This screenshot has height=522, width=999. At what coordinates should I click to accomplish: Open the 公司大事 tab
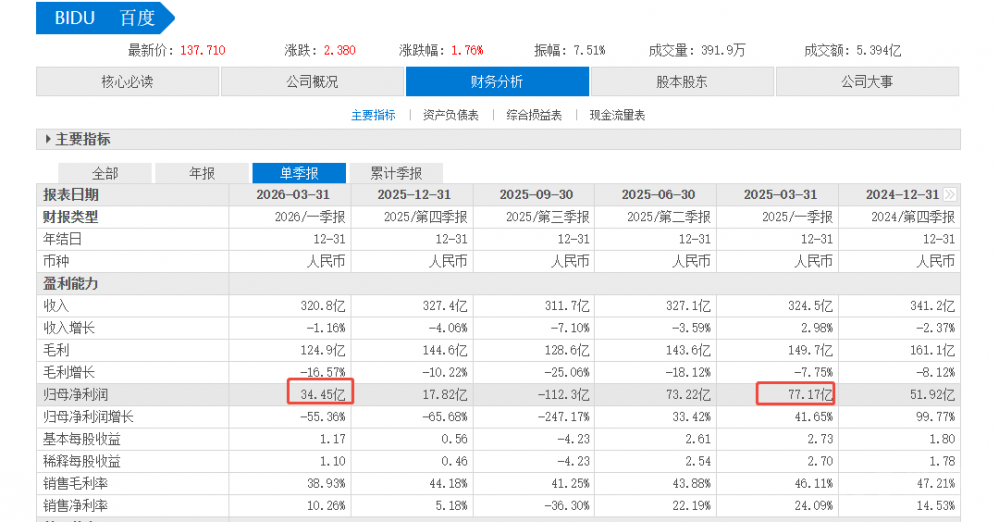(x=867, y=82)
